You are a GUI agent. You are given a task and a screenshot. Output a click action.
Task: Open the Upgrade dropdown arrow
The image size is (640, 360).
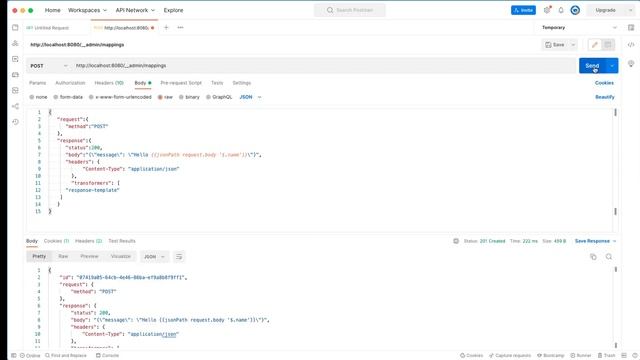pos(630,10)
